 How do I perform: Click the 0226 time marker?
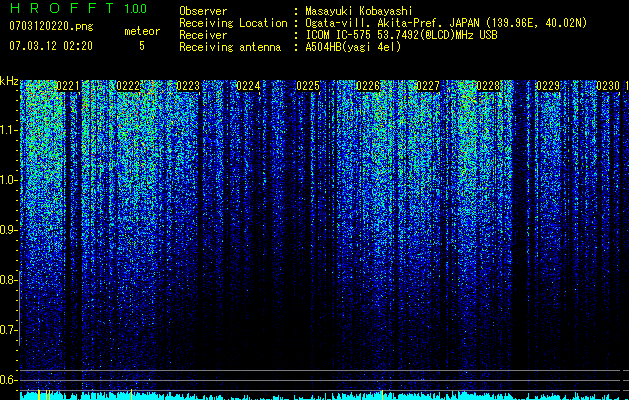[x=368, y=86]
